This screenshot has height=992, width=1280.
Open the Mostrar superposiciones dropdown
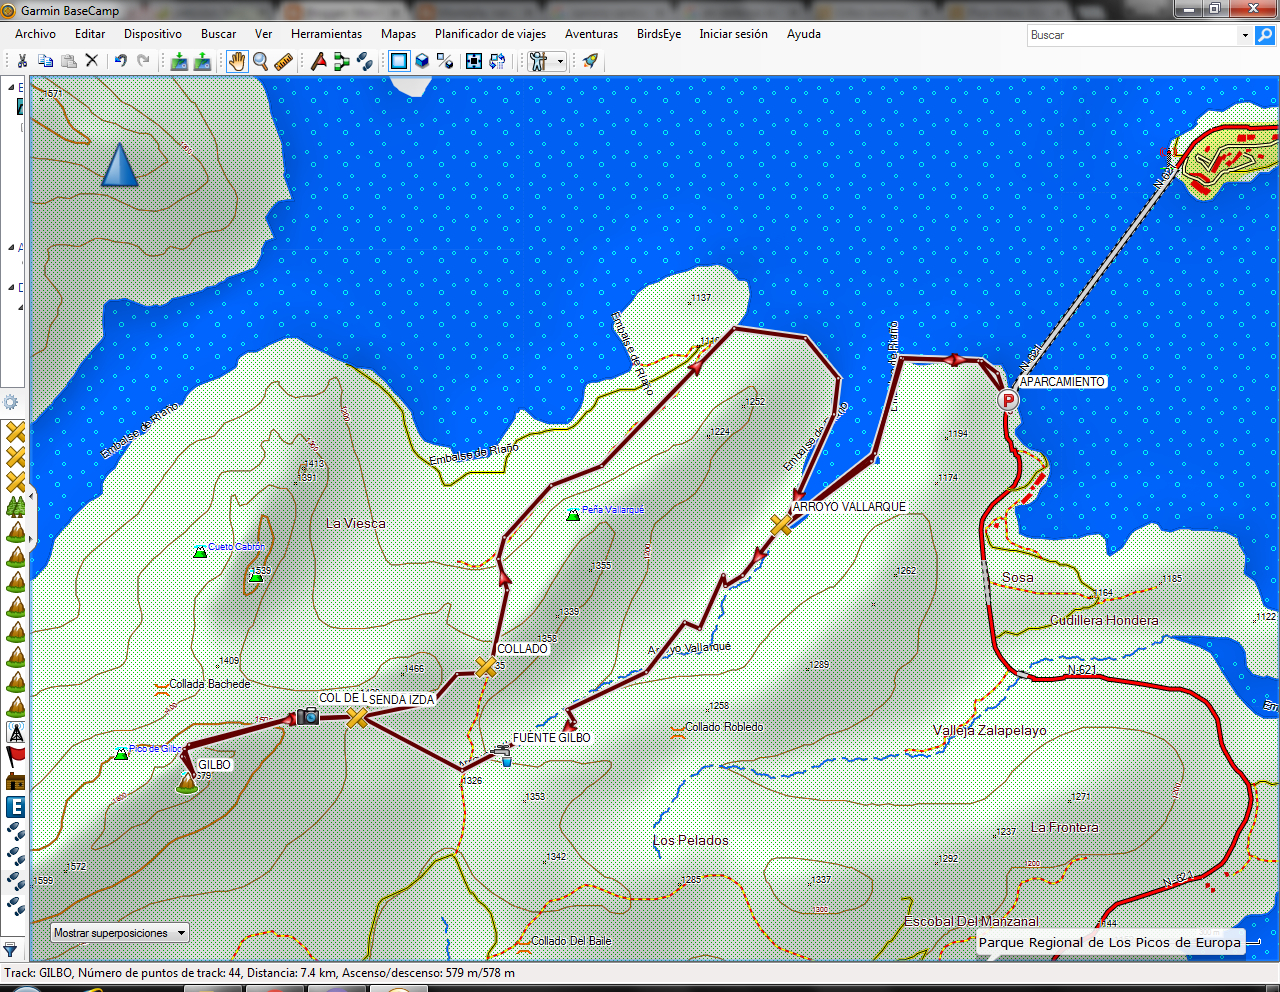[120, 933]
